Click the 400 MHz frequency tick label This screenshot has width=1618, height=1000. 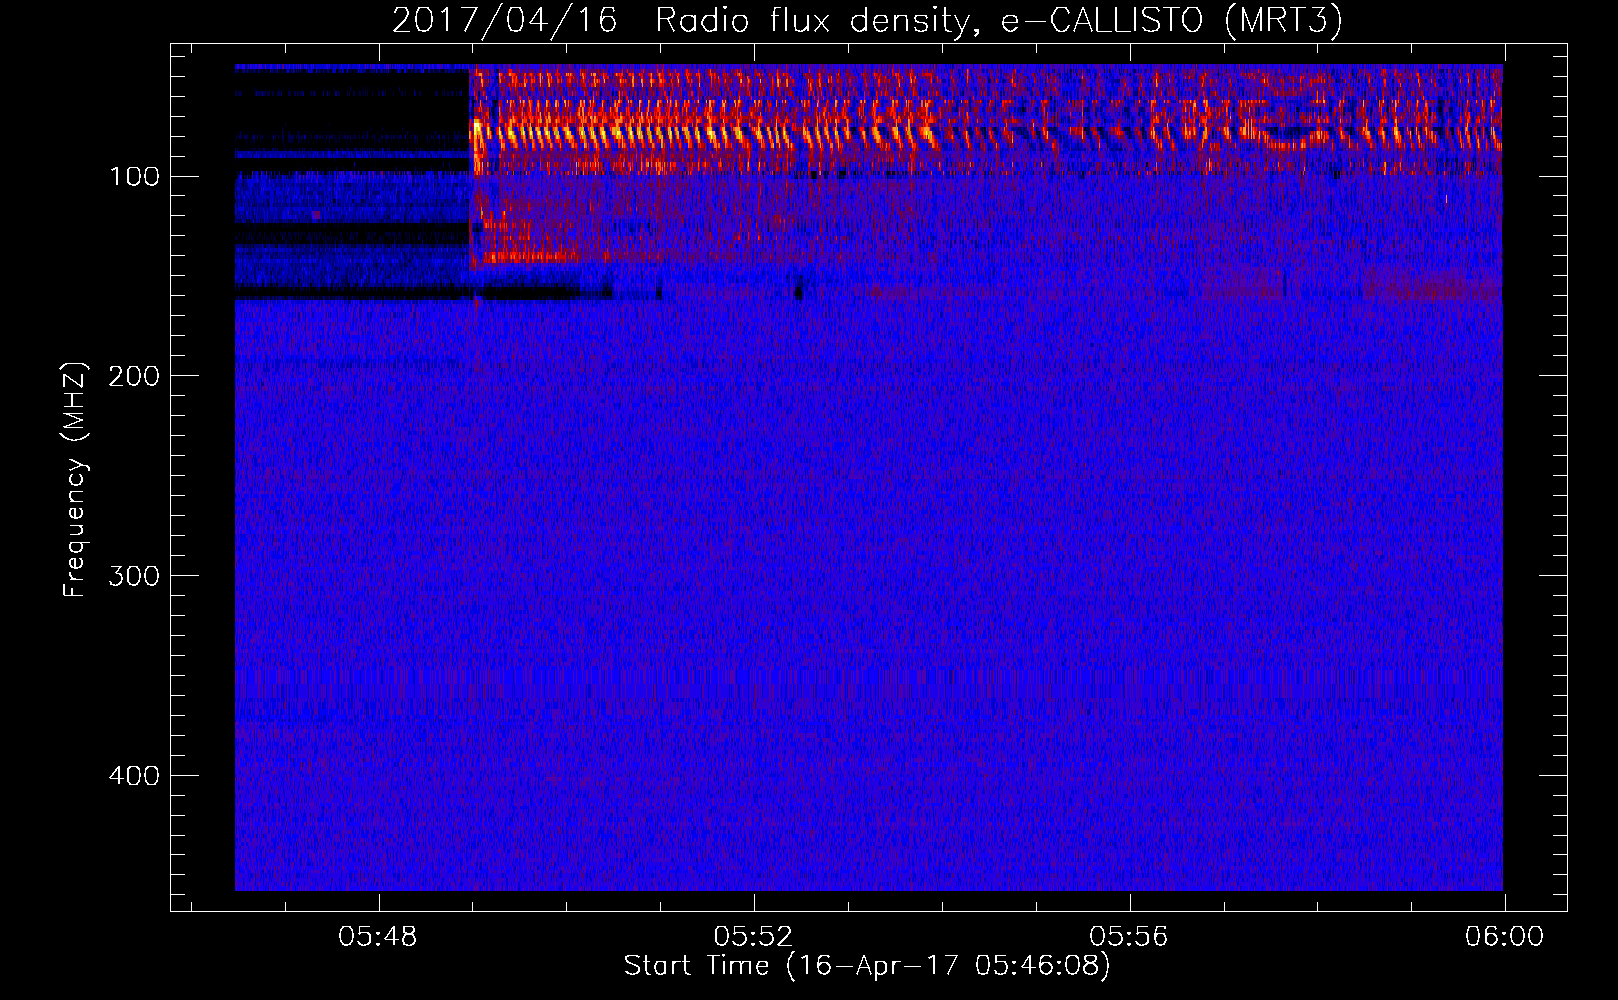[134, 776]
